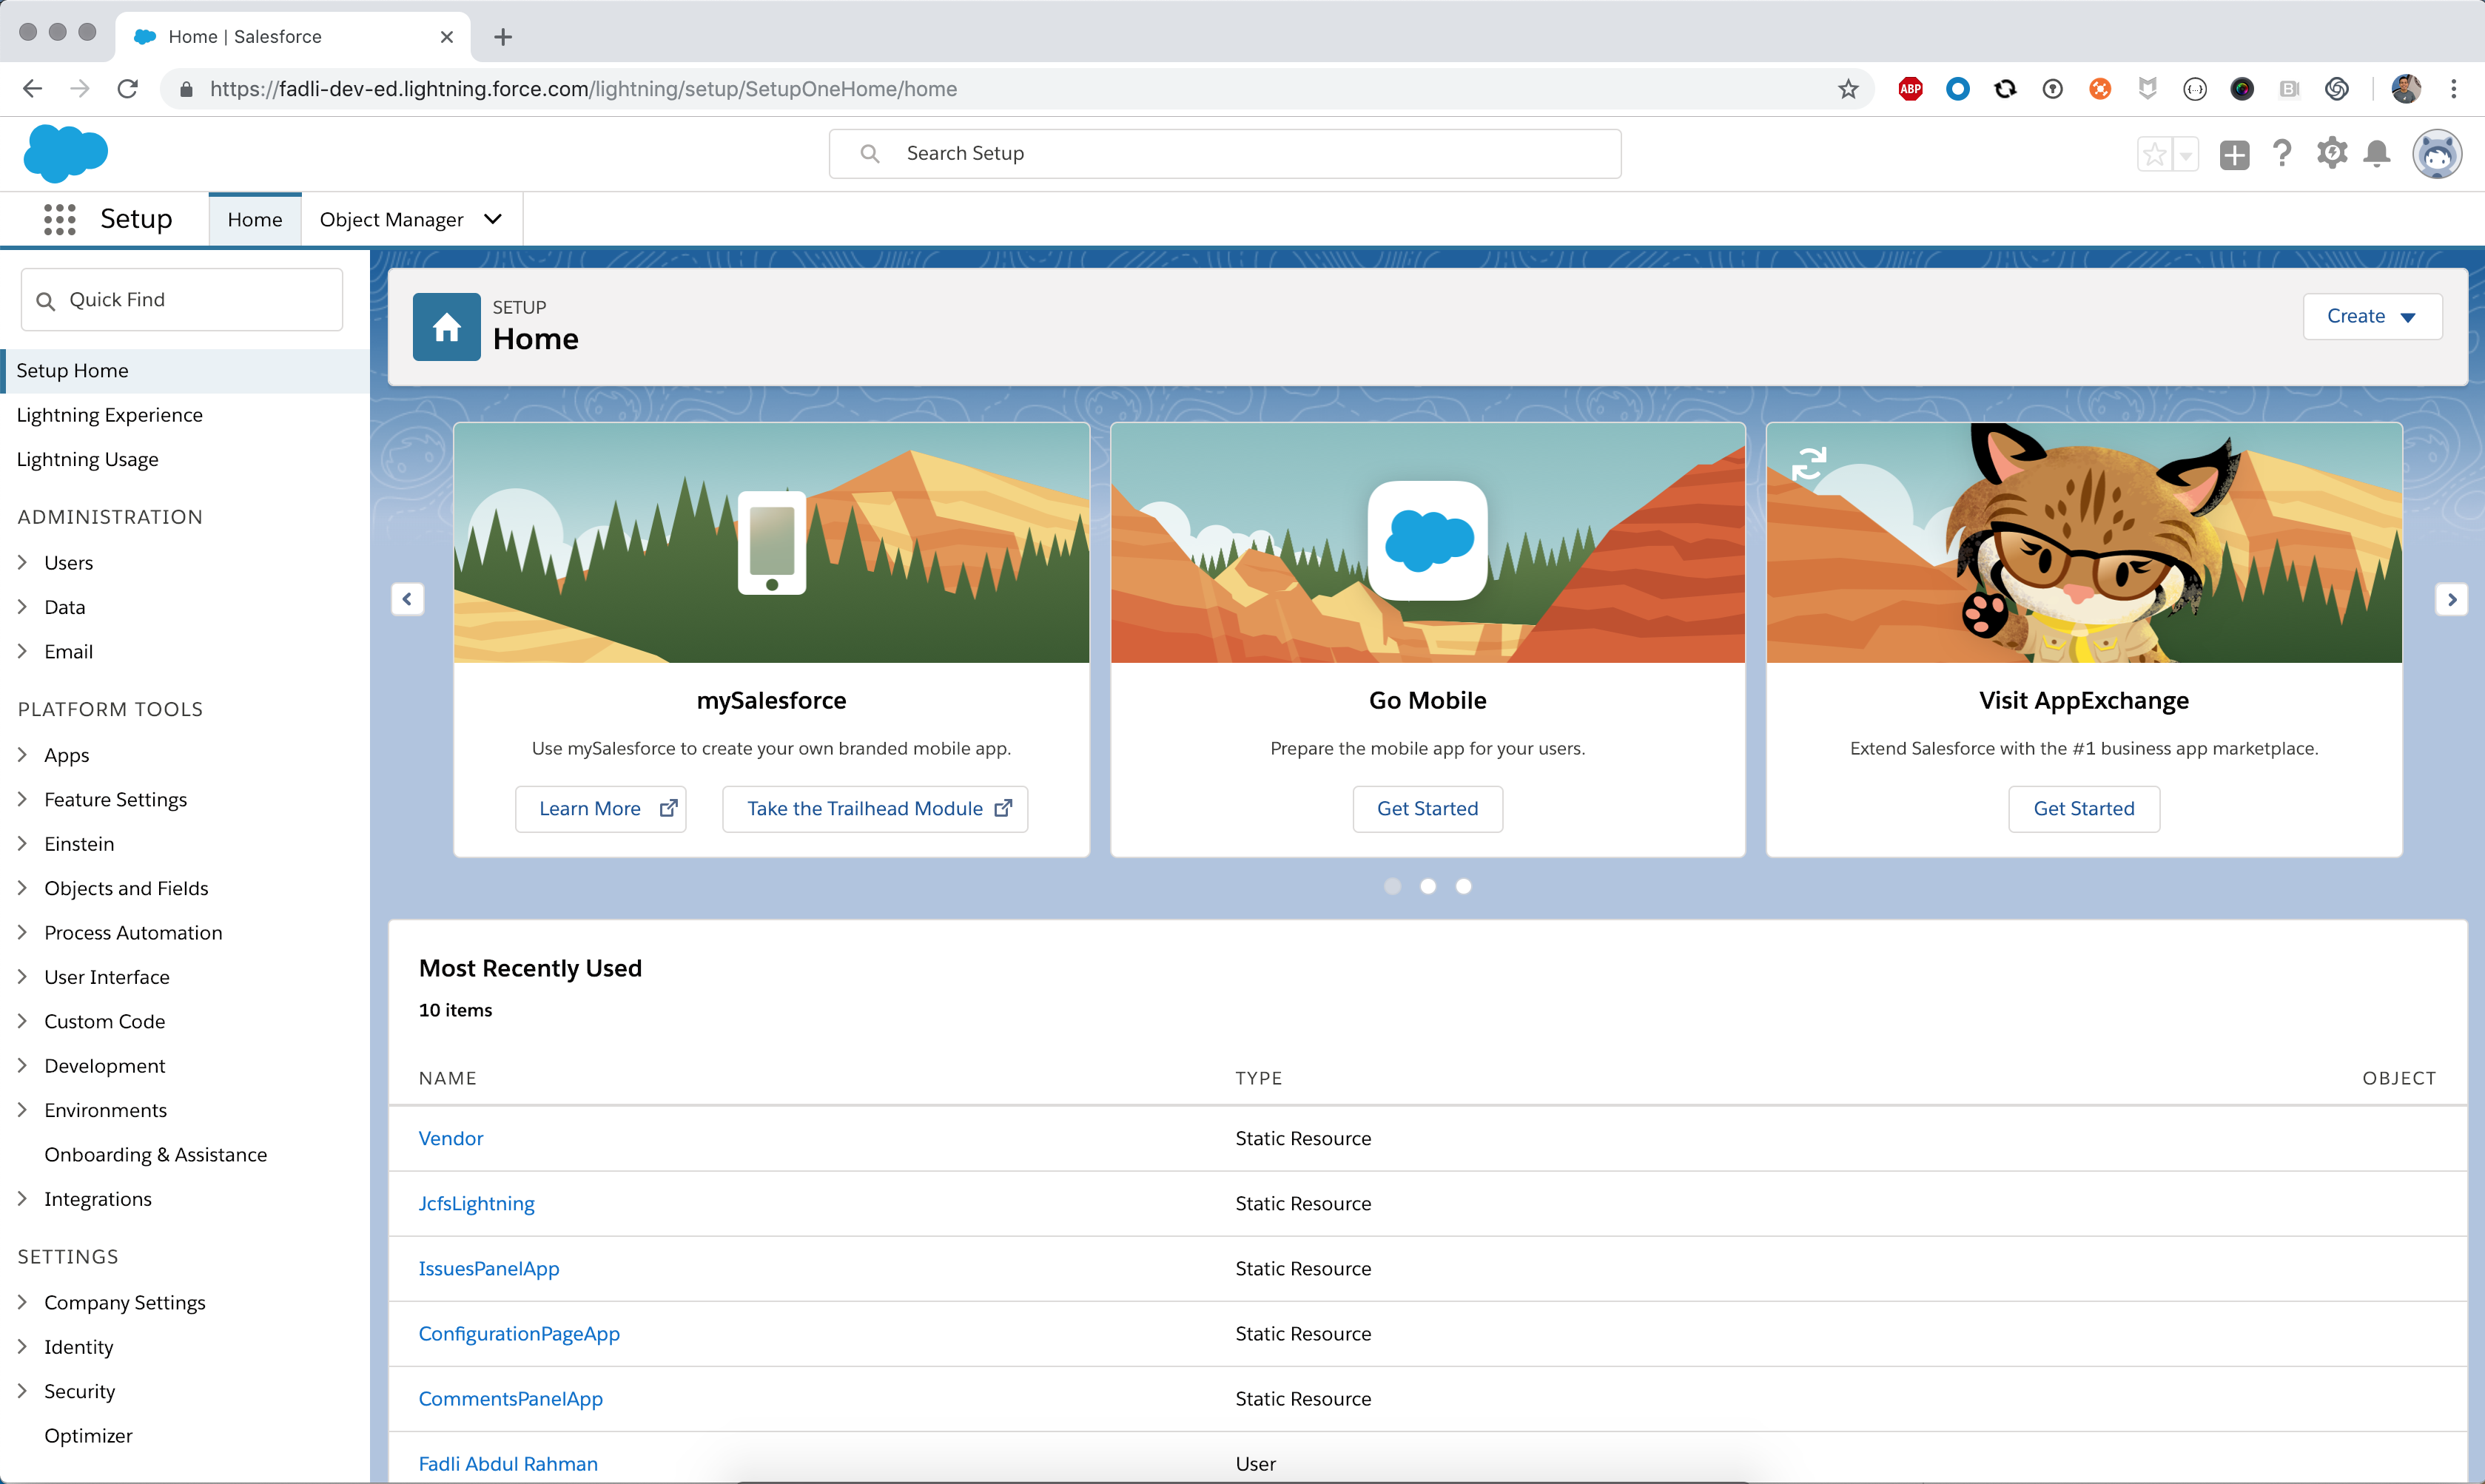This screenshot has width=2485, height=1484.
Task: Expand the Custom Code node
Action: pyautogui.click(x=23, y=1021)
